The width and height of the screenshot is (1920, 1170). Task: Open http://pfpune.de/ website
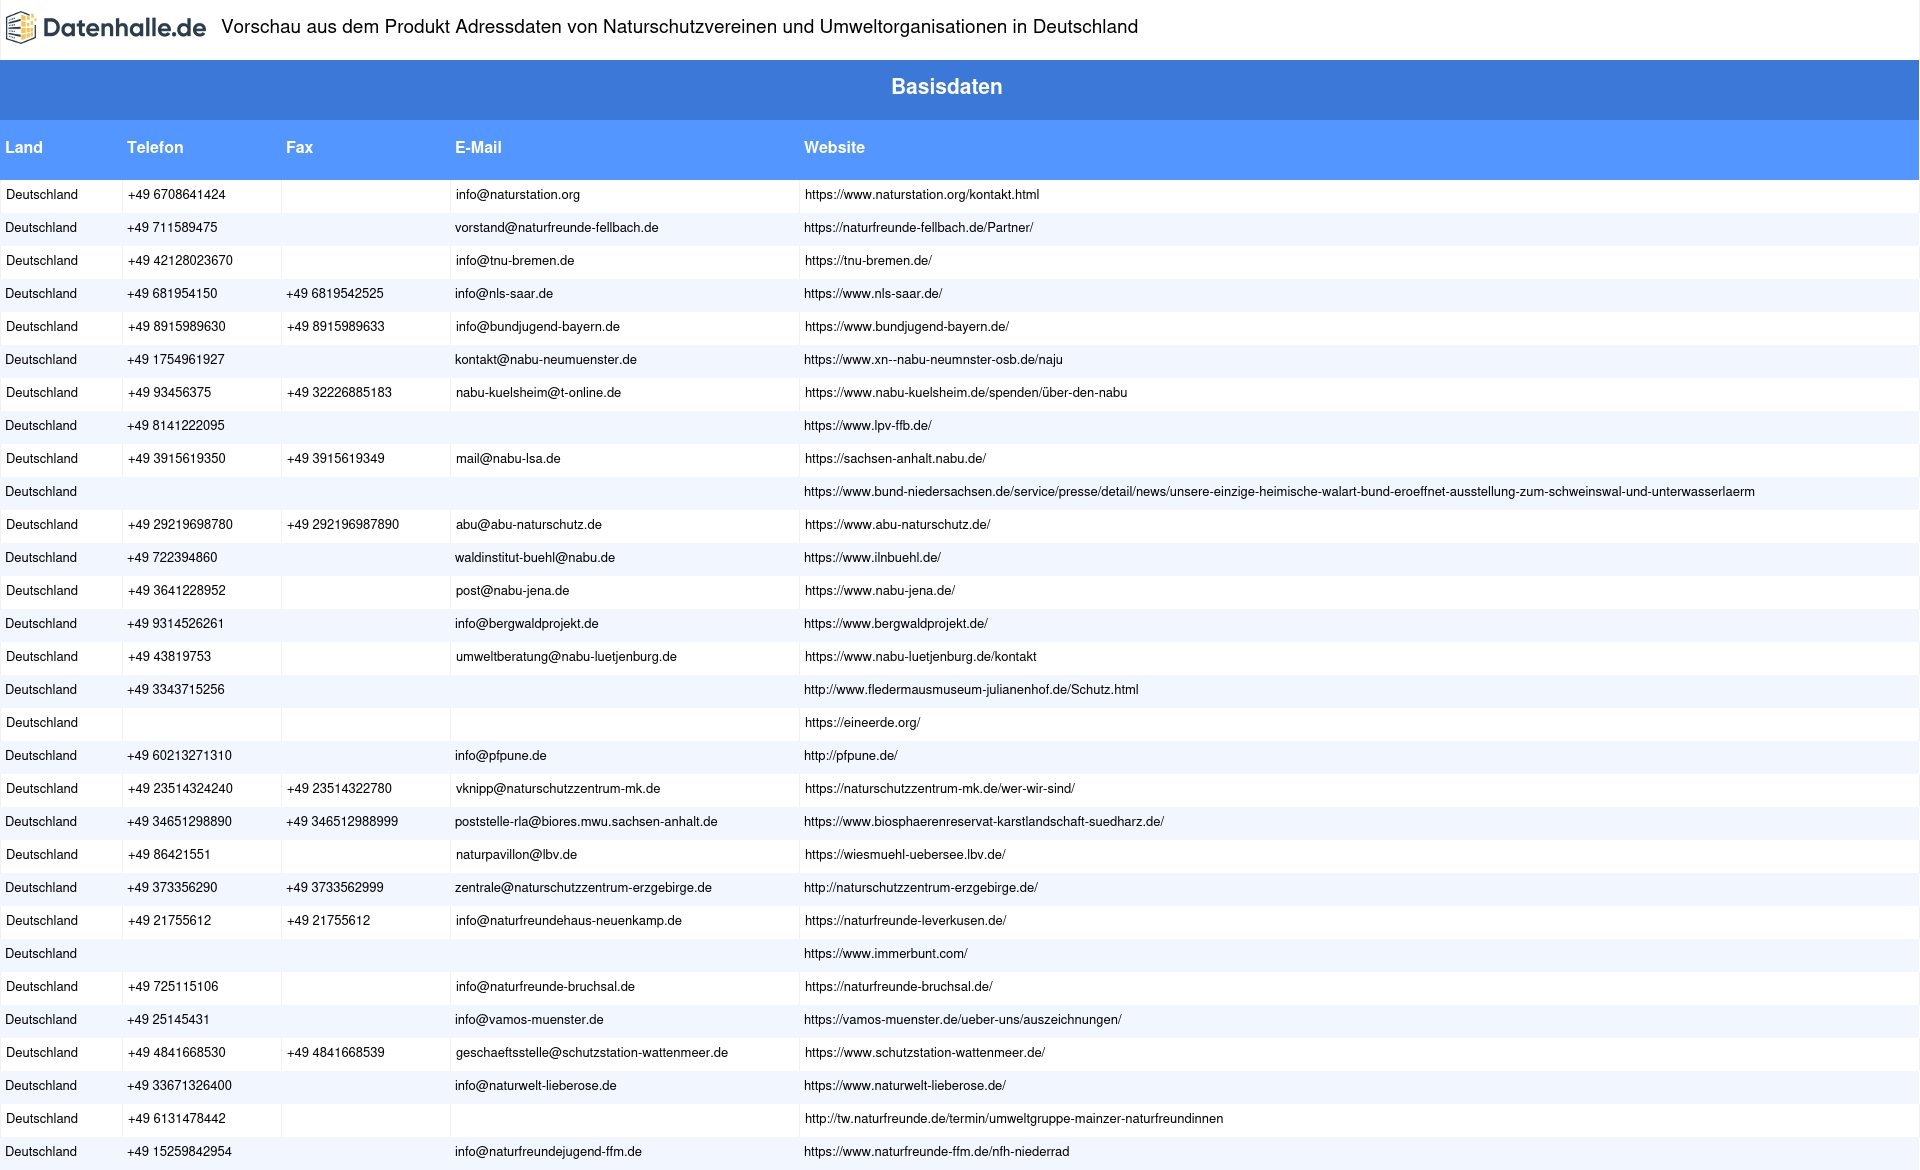point(851,756)
